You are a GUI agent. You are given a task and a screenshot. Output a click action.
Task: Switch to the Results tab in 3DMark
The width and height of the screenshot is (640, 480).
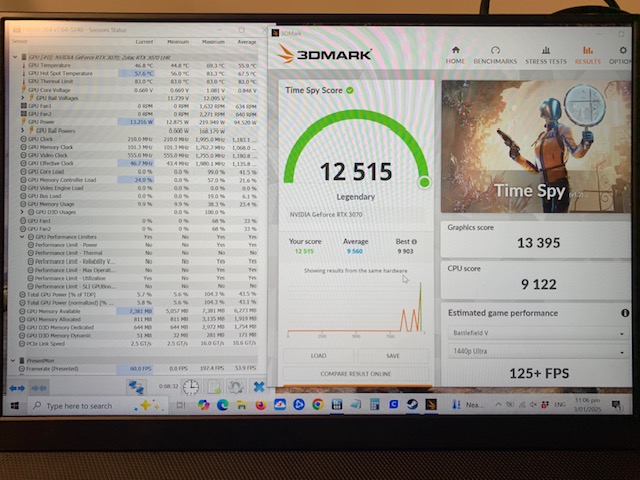[588, 55]
